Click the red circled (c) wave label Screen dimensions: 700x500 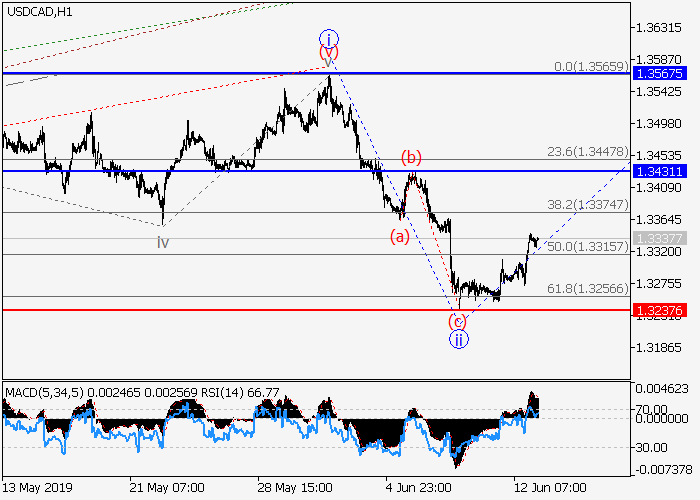pyautogui.click(x=456, y=321)
